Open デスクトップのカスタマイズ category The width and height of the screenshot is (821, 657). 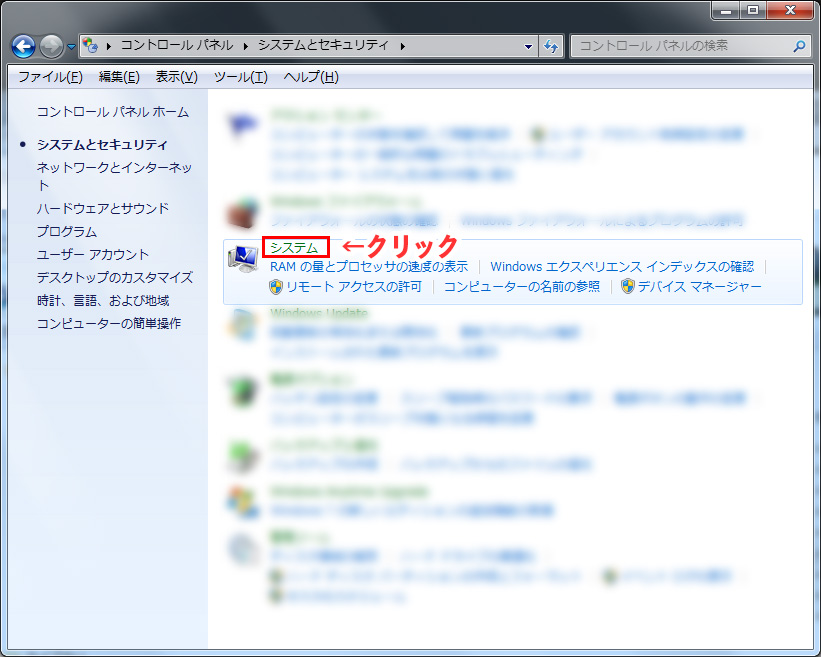click(x=115, y=277)
